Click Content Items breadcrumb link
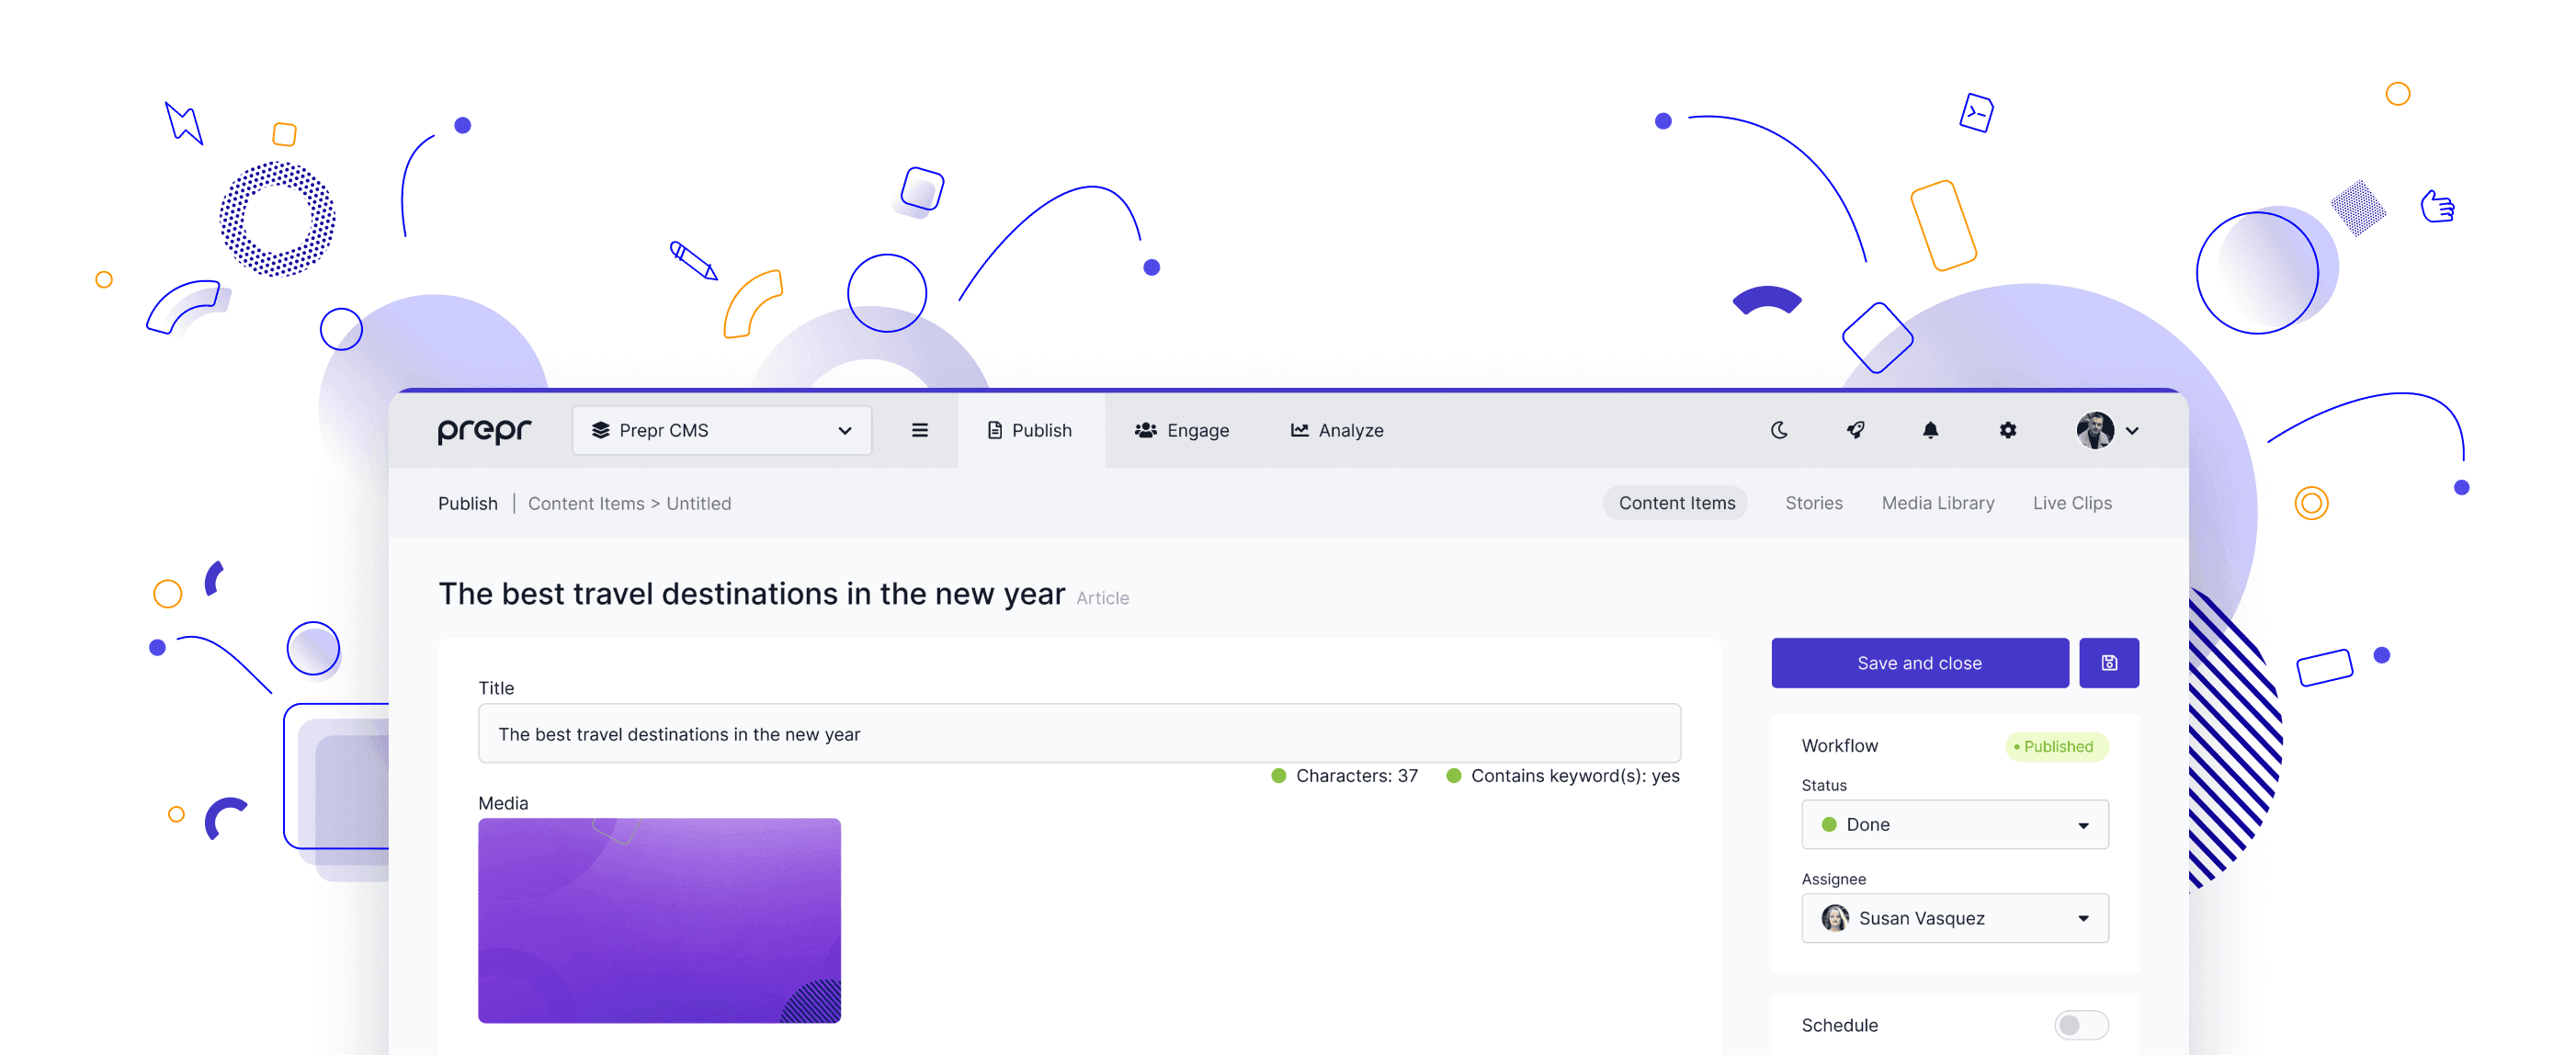Screen dimensions: 2576x1055 point(586,504)
